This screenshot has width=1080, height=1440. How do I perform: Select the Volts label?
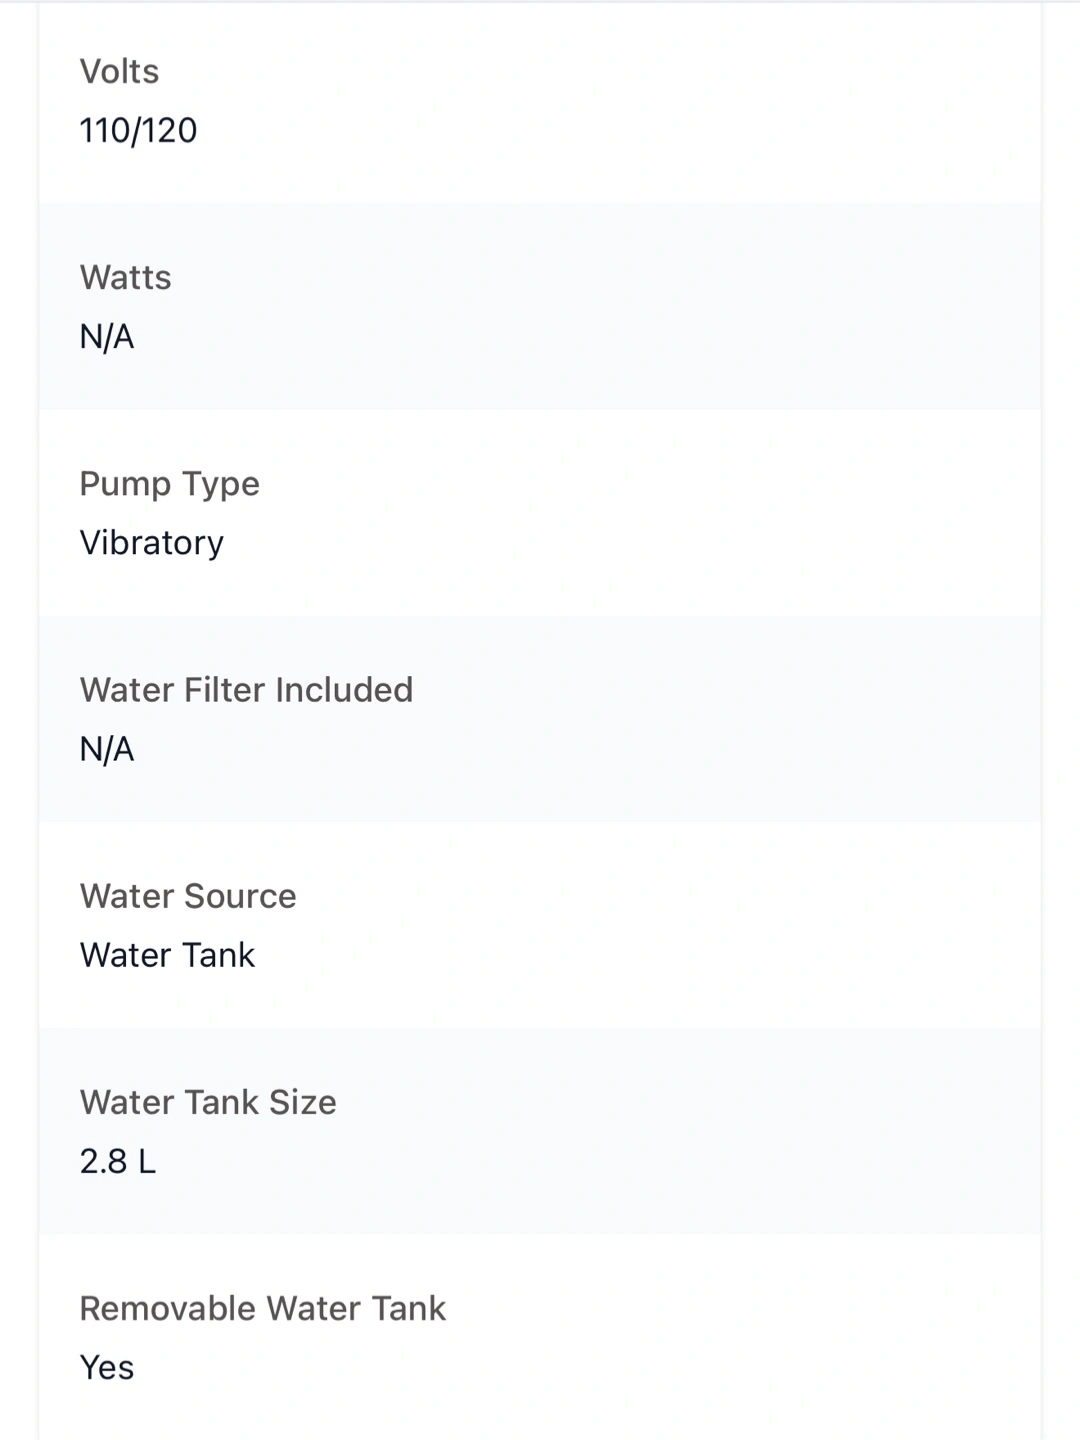coord(119,72)
